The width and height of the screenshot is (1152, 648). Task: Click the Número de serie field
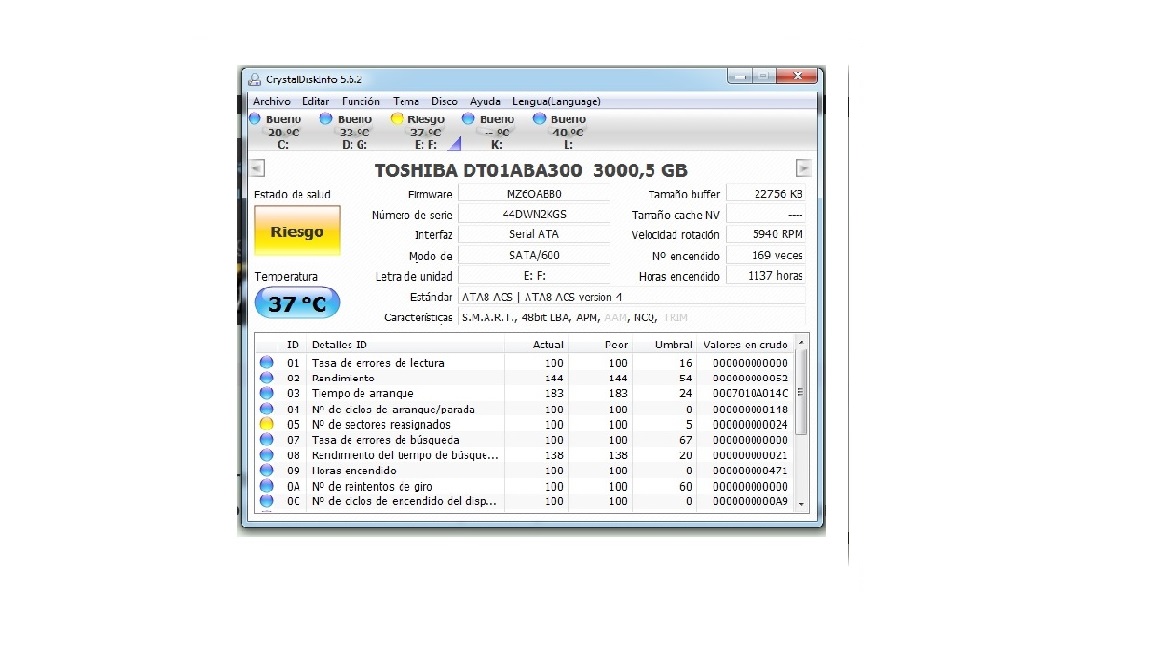coord(534,215)
